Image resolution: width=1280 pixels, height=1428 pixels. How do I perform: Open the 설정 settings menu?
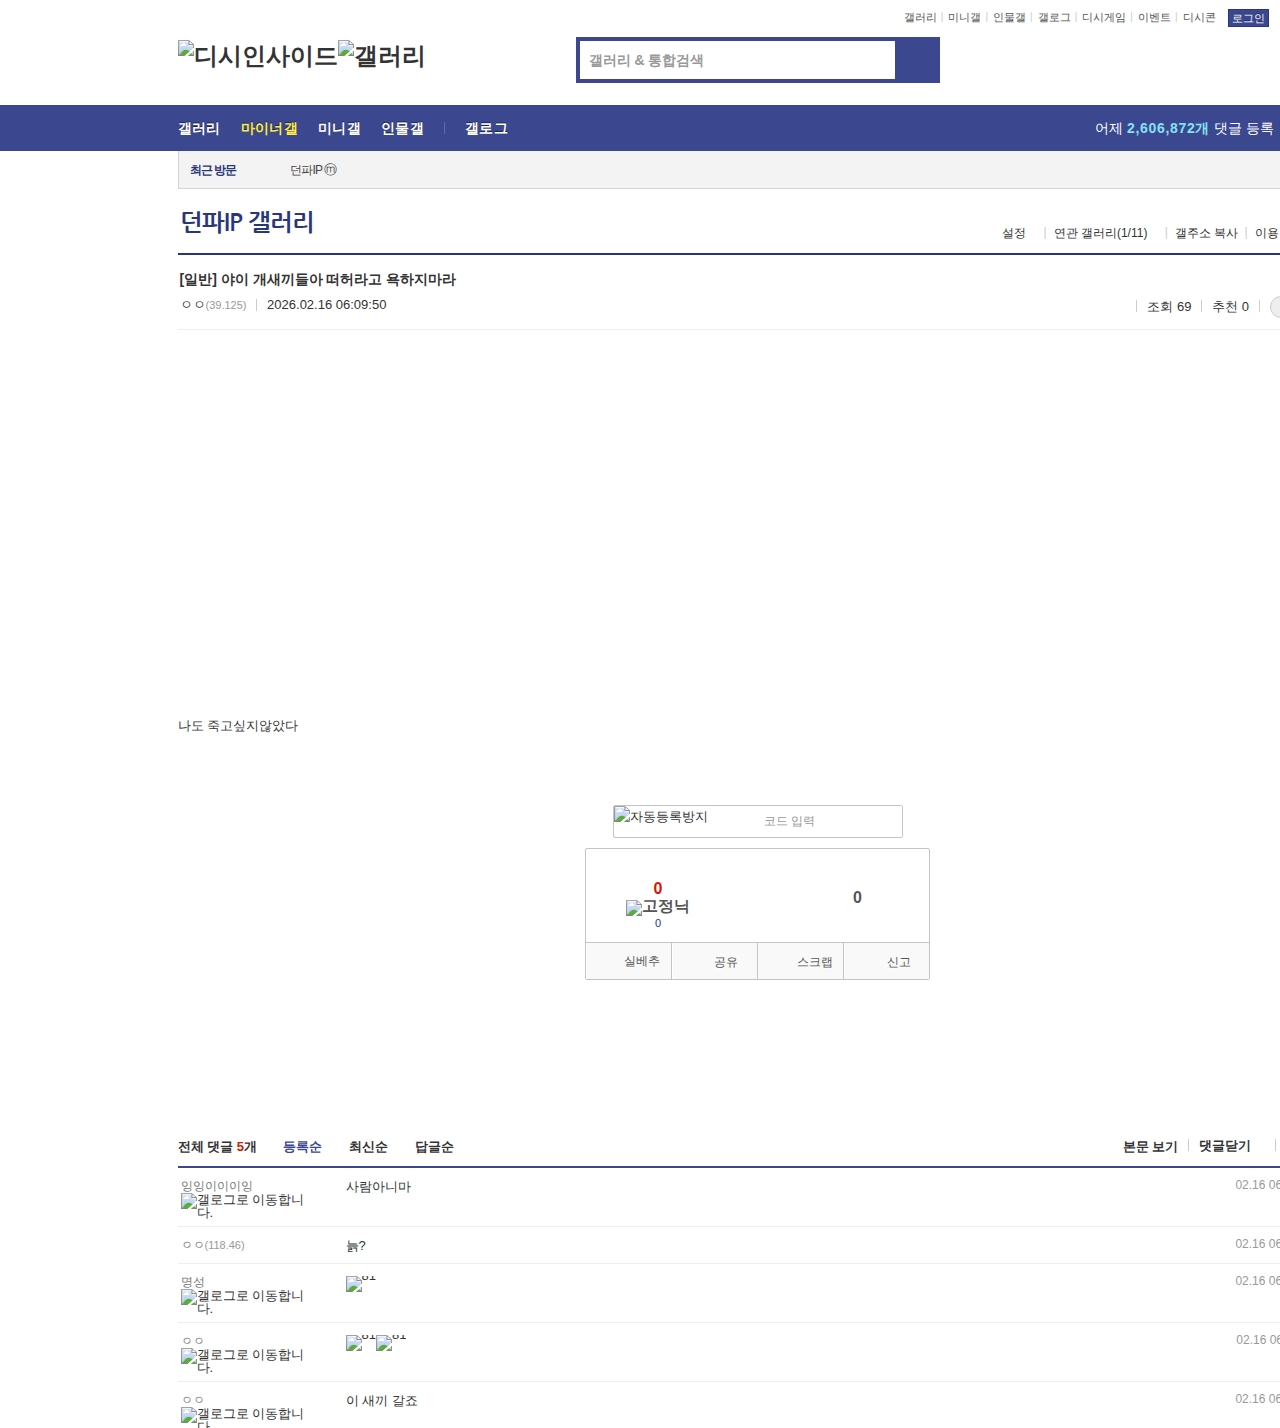pyautogui.click(x=1014, y=233)
